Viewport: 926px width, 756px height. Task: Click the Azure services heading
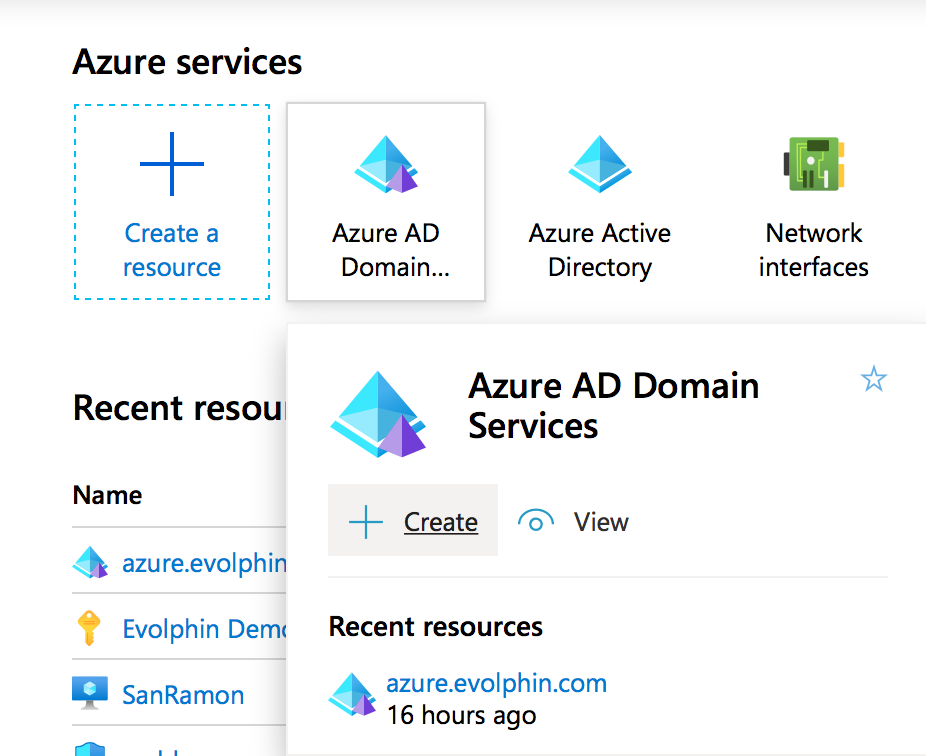(x=187, y=62)
